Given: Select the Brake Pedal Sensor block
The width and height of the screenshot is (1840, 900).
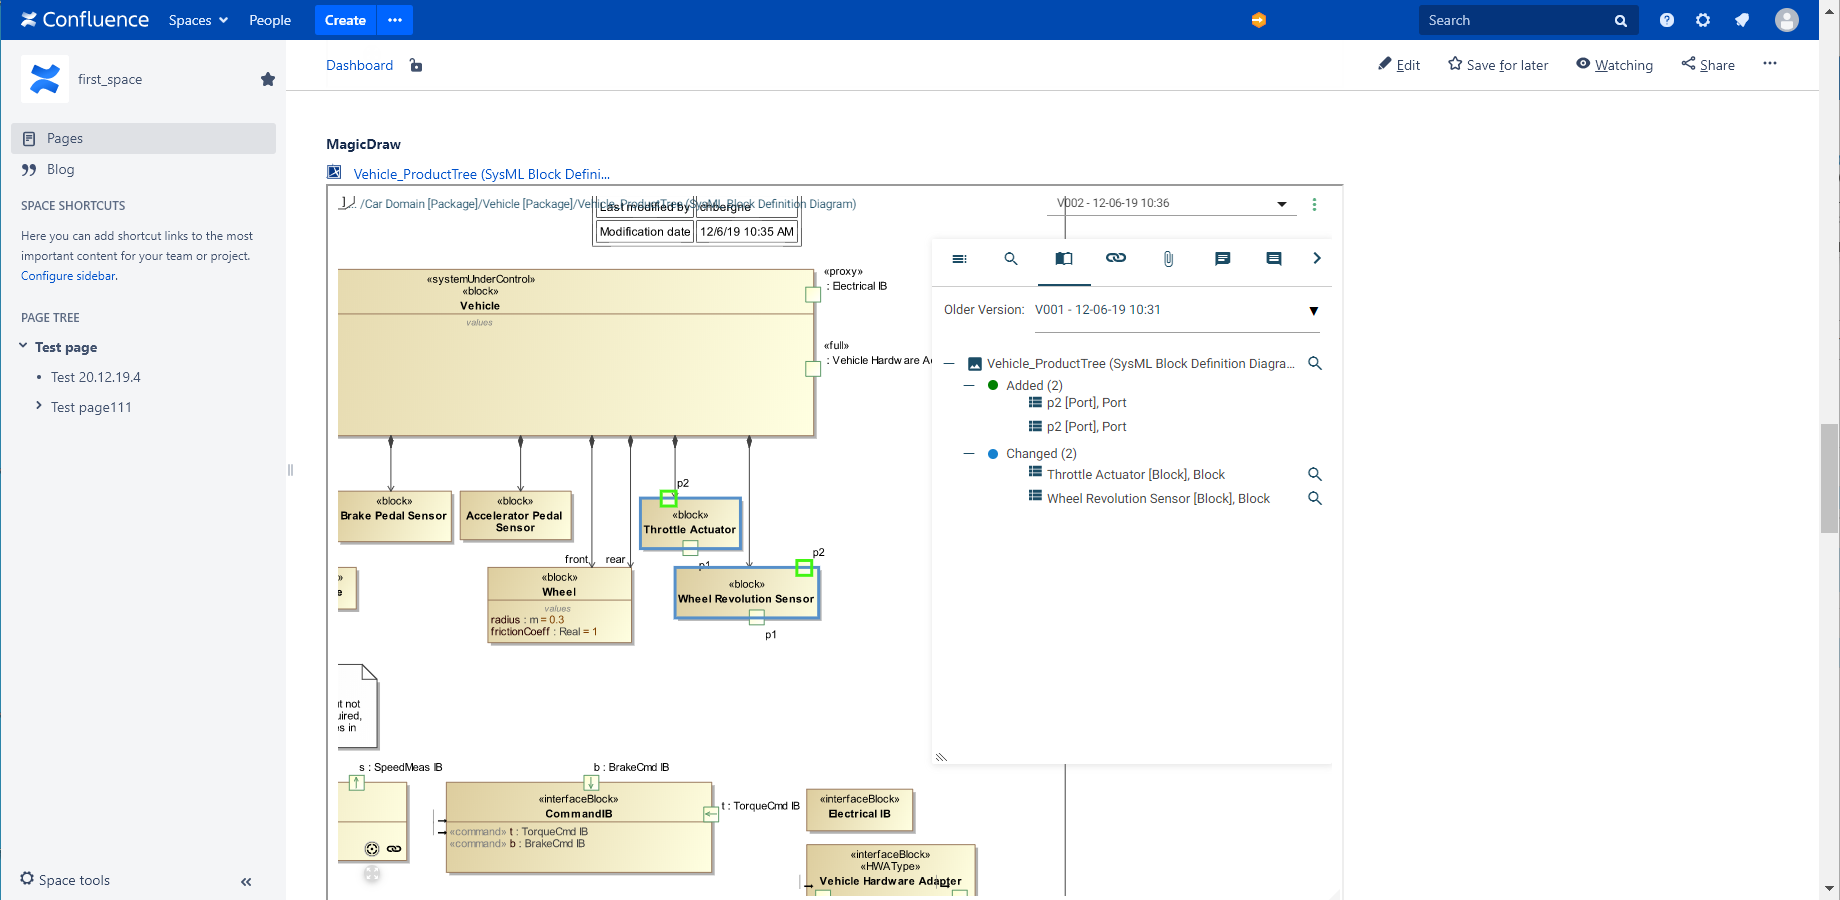Looking at the screenshot, I should [x=394, y=516].
